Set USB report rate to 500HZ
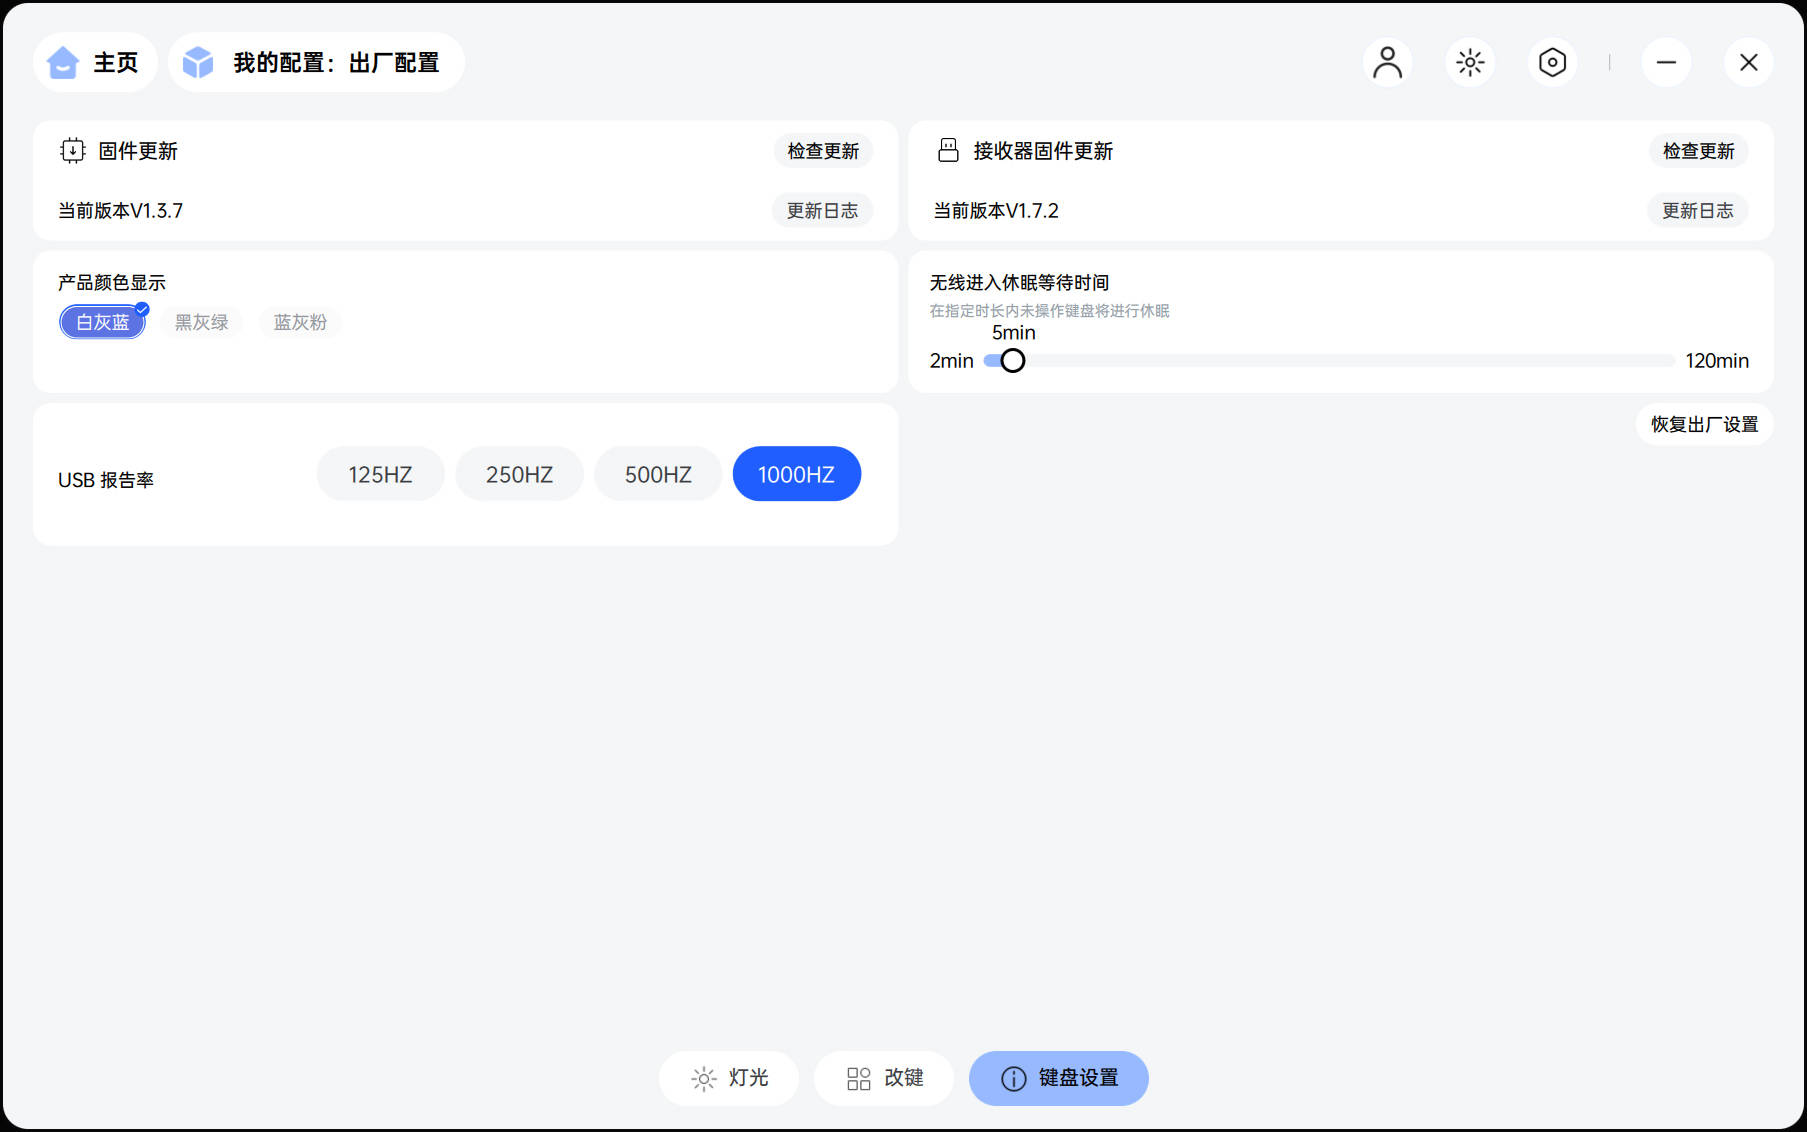Image resolution: width=1807 pixels, height=1132 pixels. [x=658, y=474]
